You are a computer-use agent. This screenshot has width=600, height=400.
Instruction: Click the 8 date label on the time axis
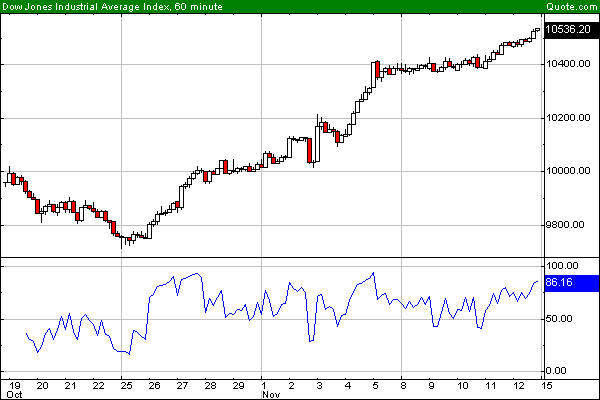tap(403, 385)
